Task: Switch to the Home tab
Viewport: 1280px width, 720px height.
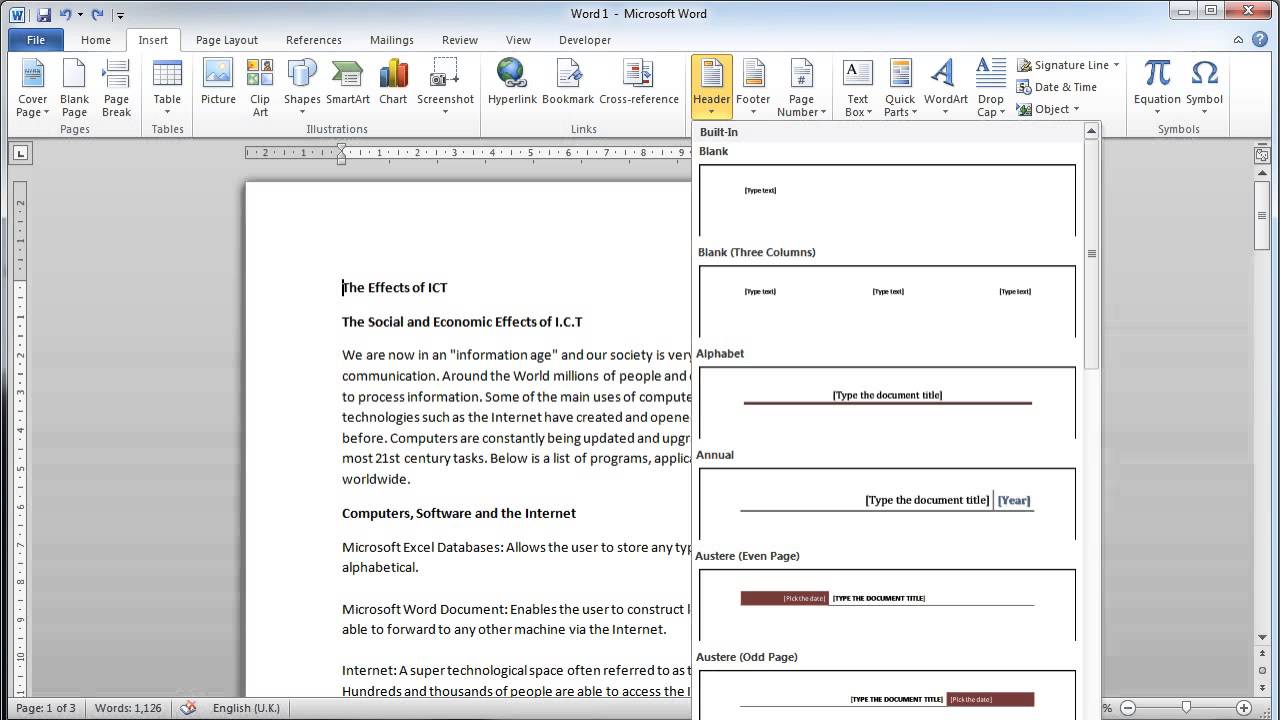Action: [96, 40]
